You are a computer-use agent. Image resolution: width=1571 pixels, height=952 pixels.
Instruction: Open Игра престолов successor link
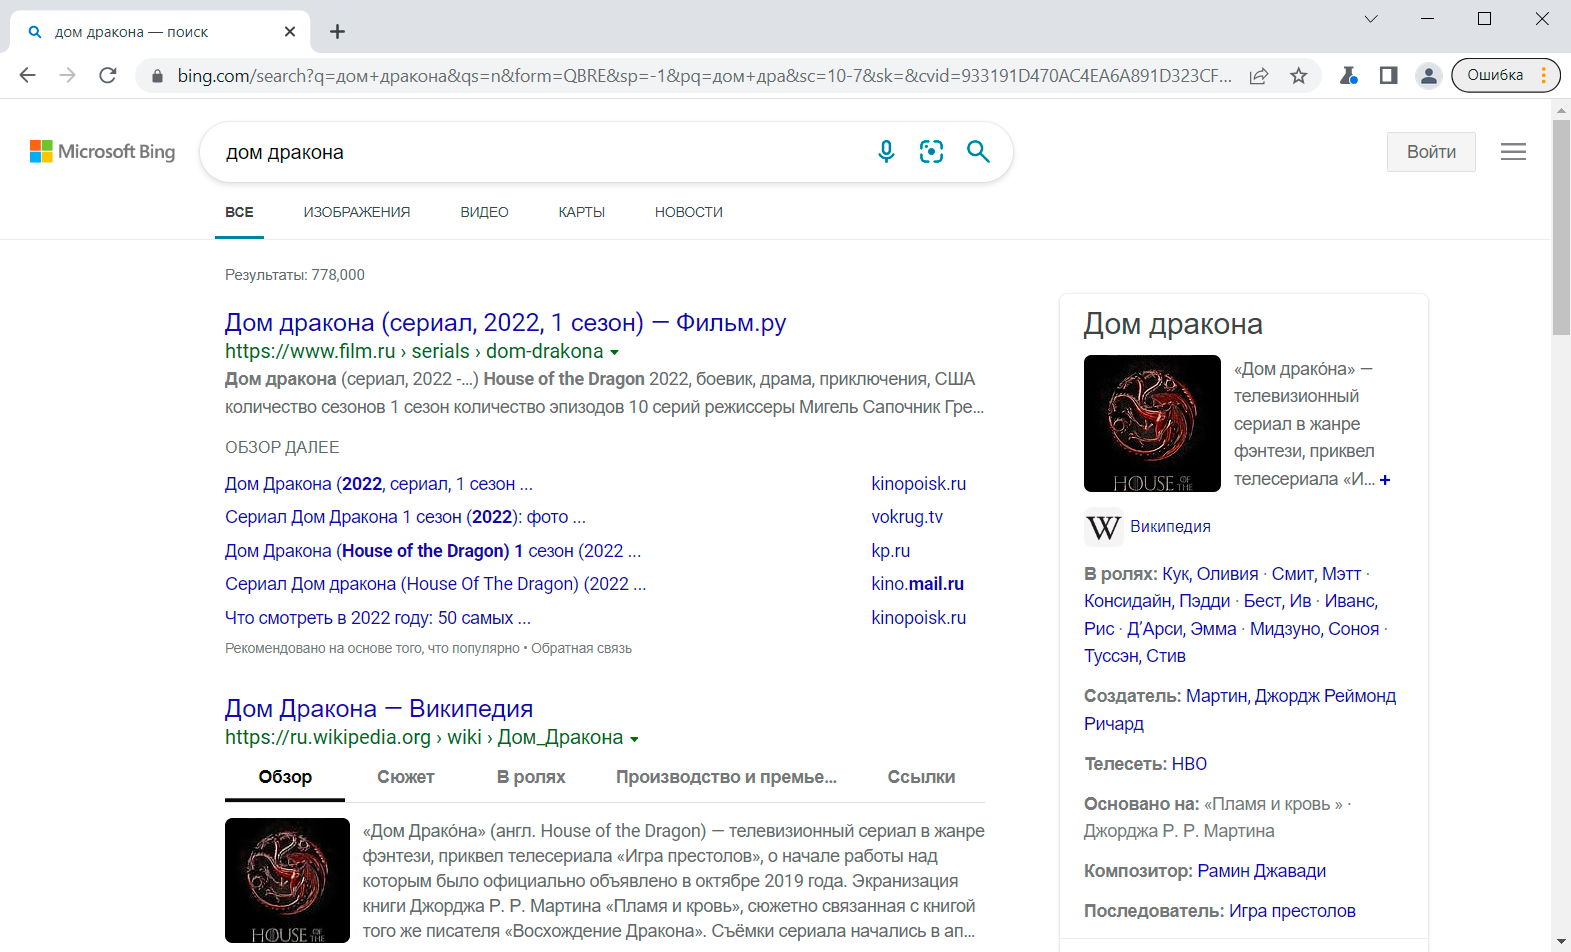pos(1292,911)
